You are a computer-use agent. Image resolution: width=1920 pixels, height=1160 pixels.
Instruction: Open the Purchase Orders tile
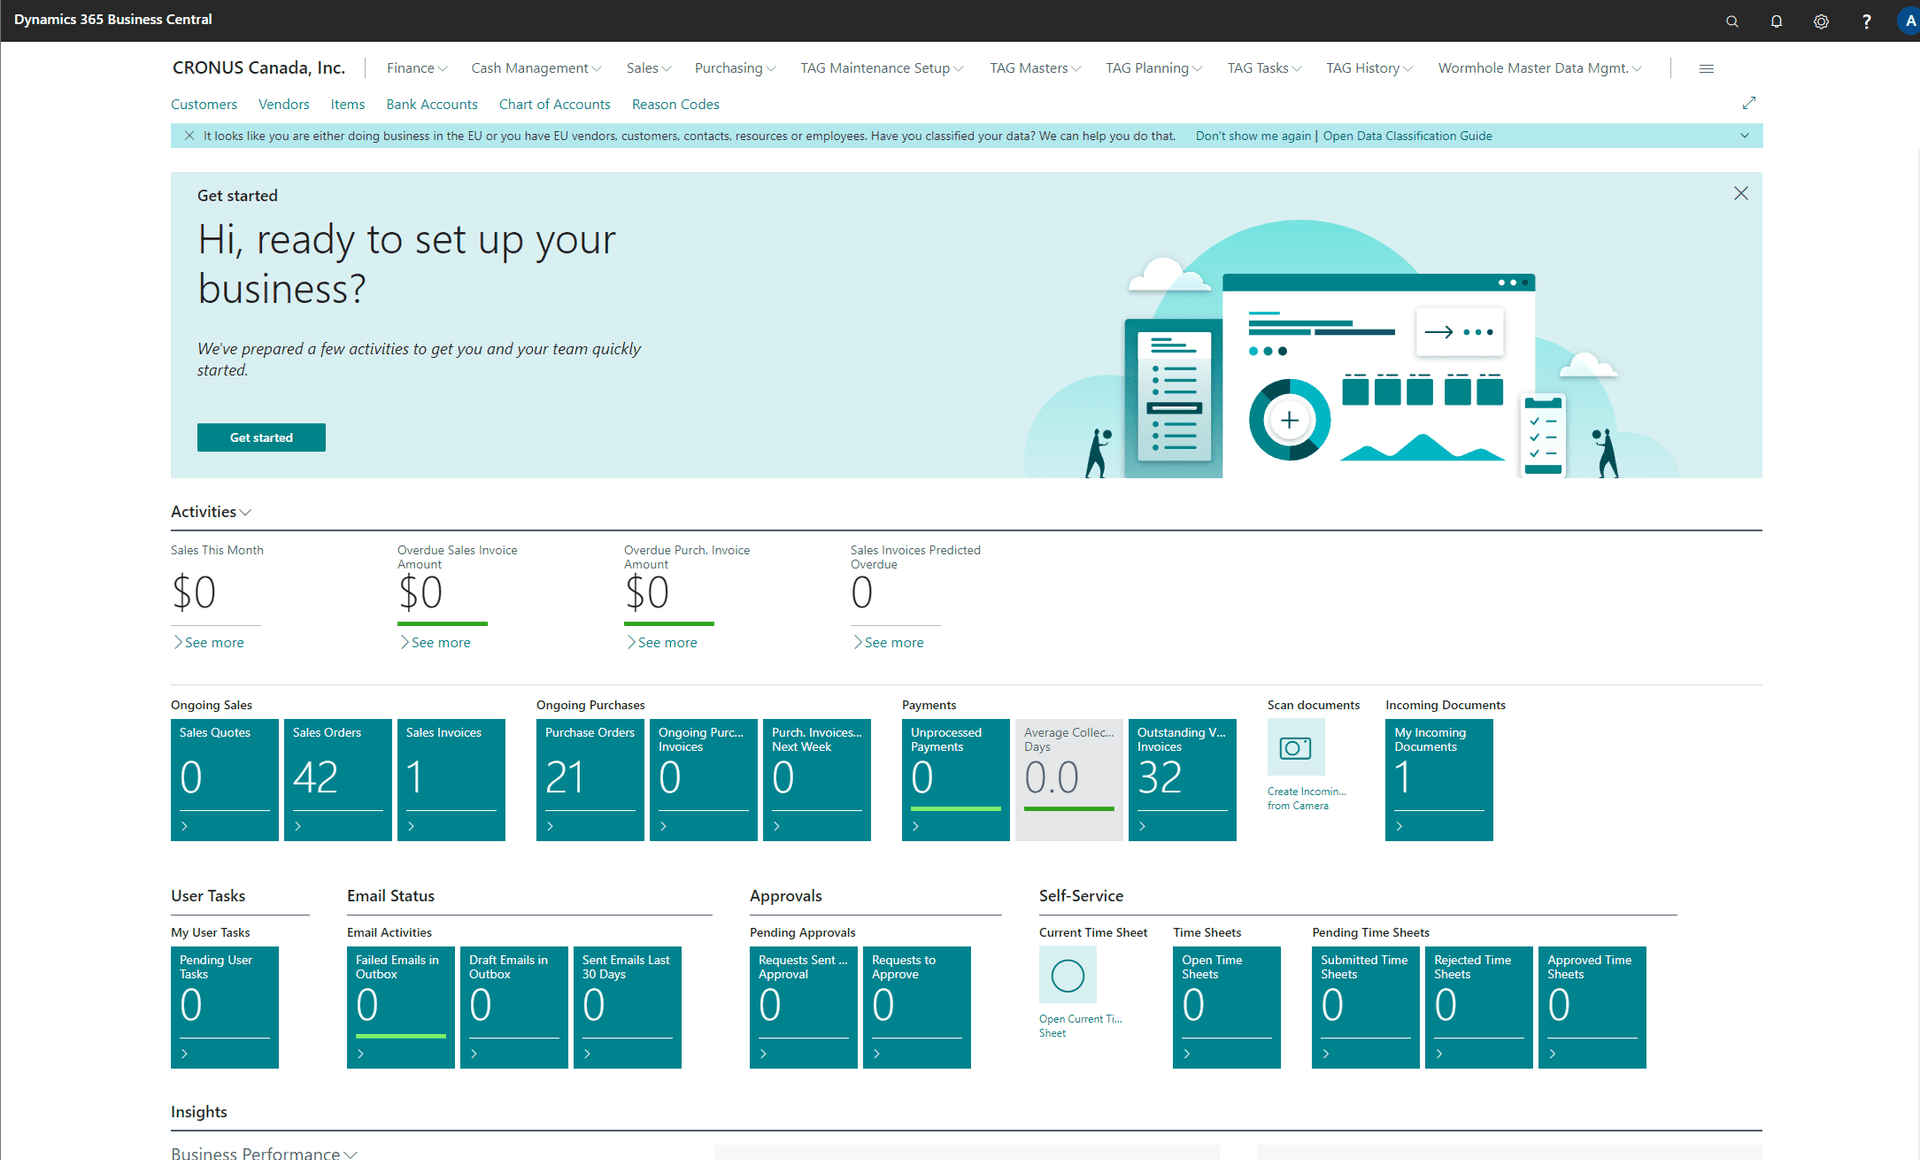[590, 780]
